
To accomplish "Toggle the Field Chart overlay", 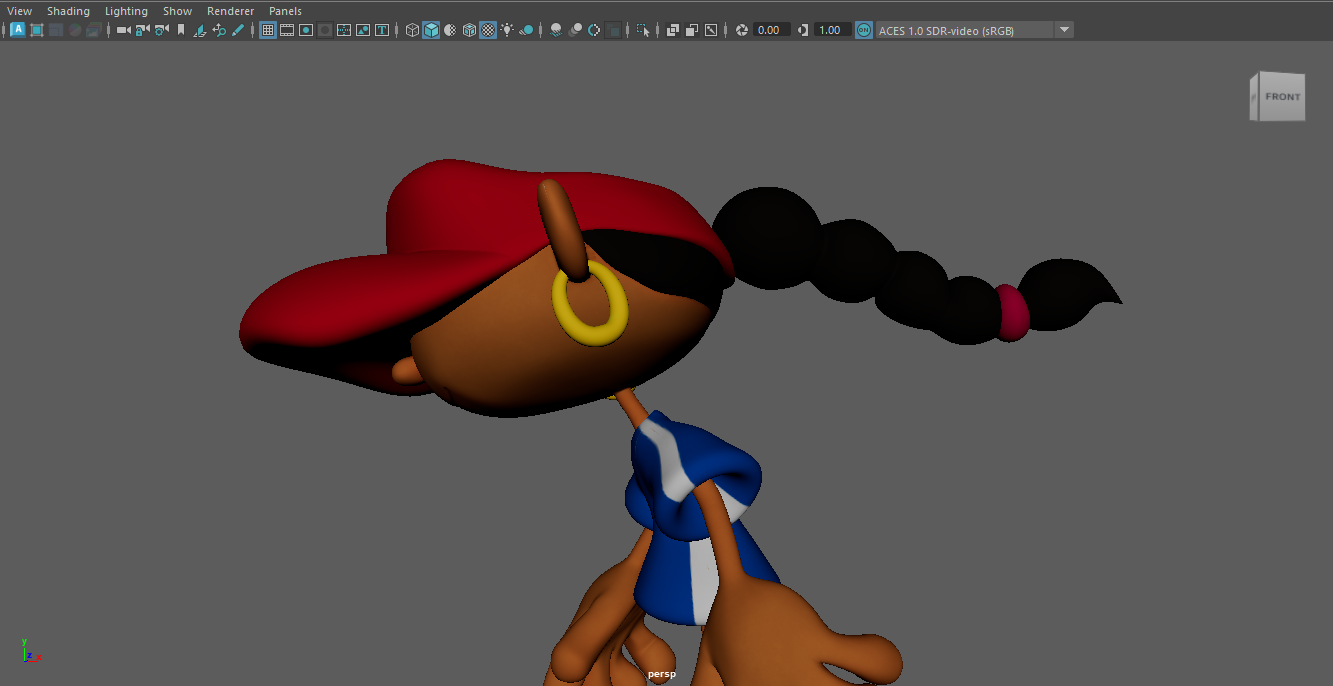I will pos(344,30).
